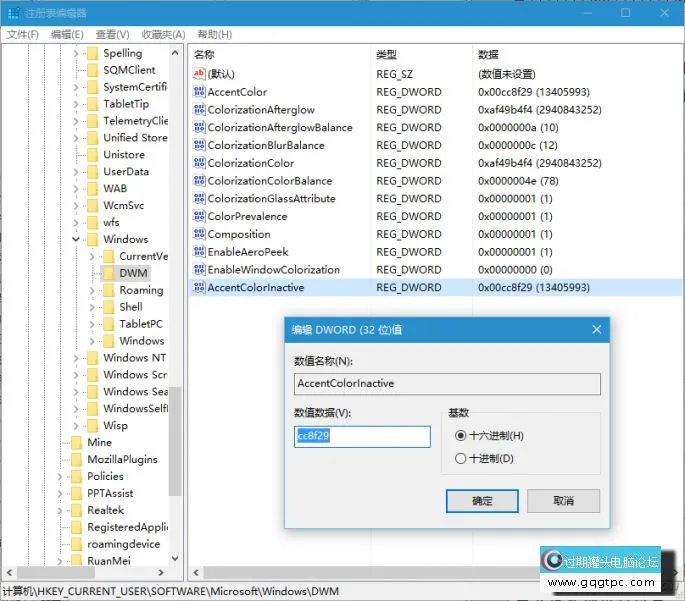Click the Realtek folder icon
This screenshot has height=601, width=685.
pos(76,510)
